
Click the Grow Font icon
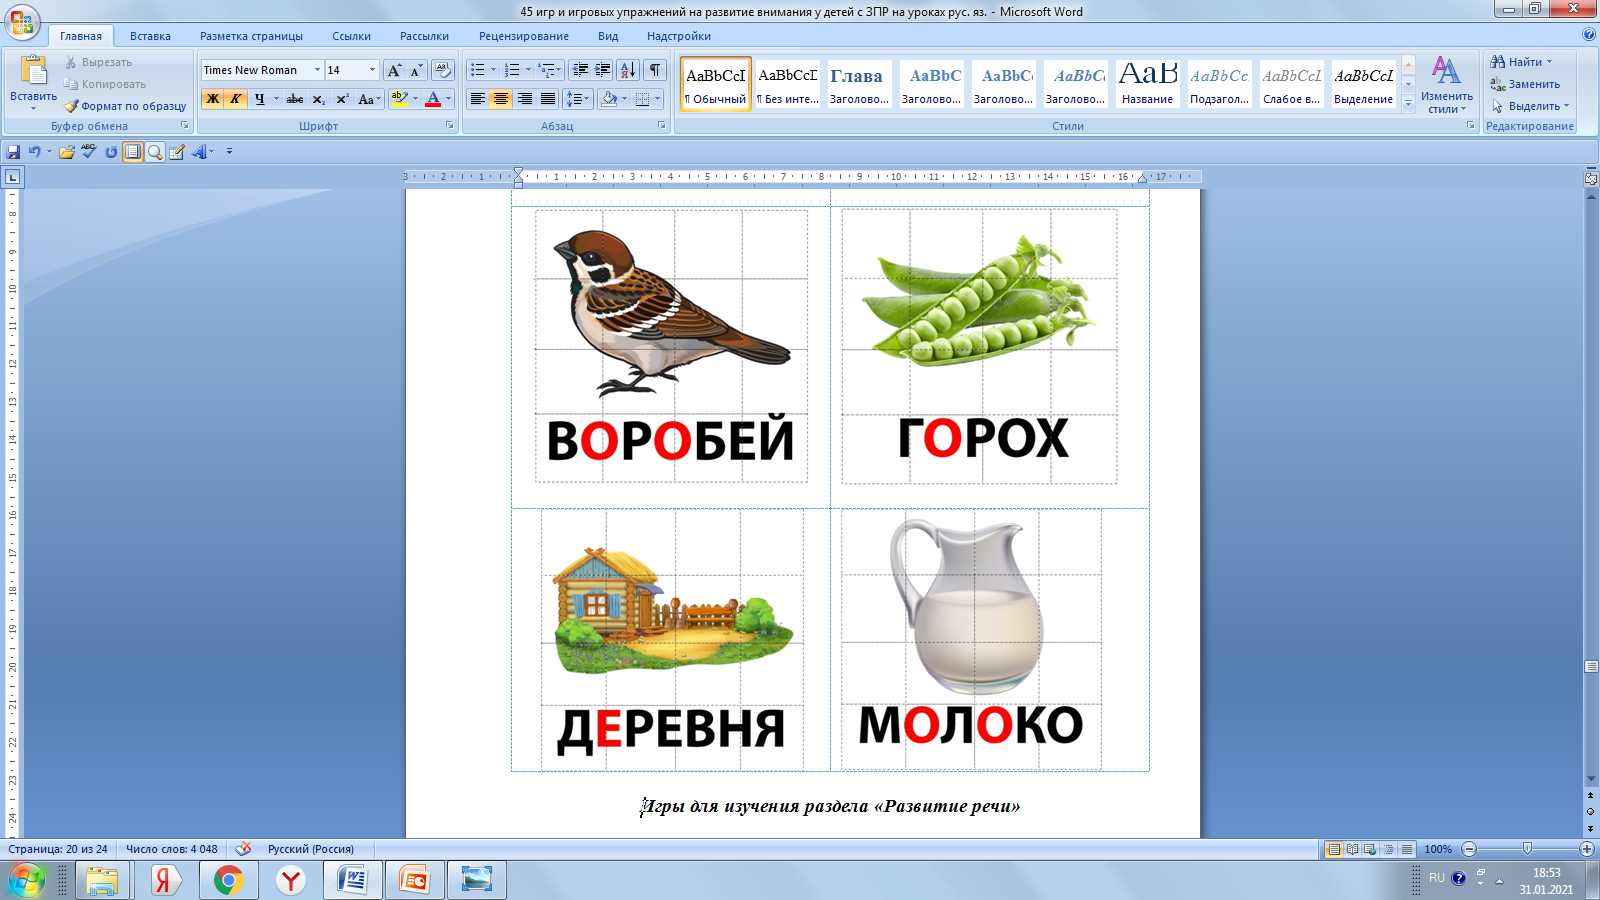coord(394,70)
